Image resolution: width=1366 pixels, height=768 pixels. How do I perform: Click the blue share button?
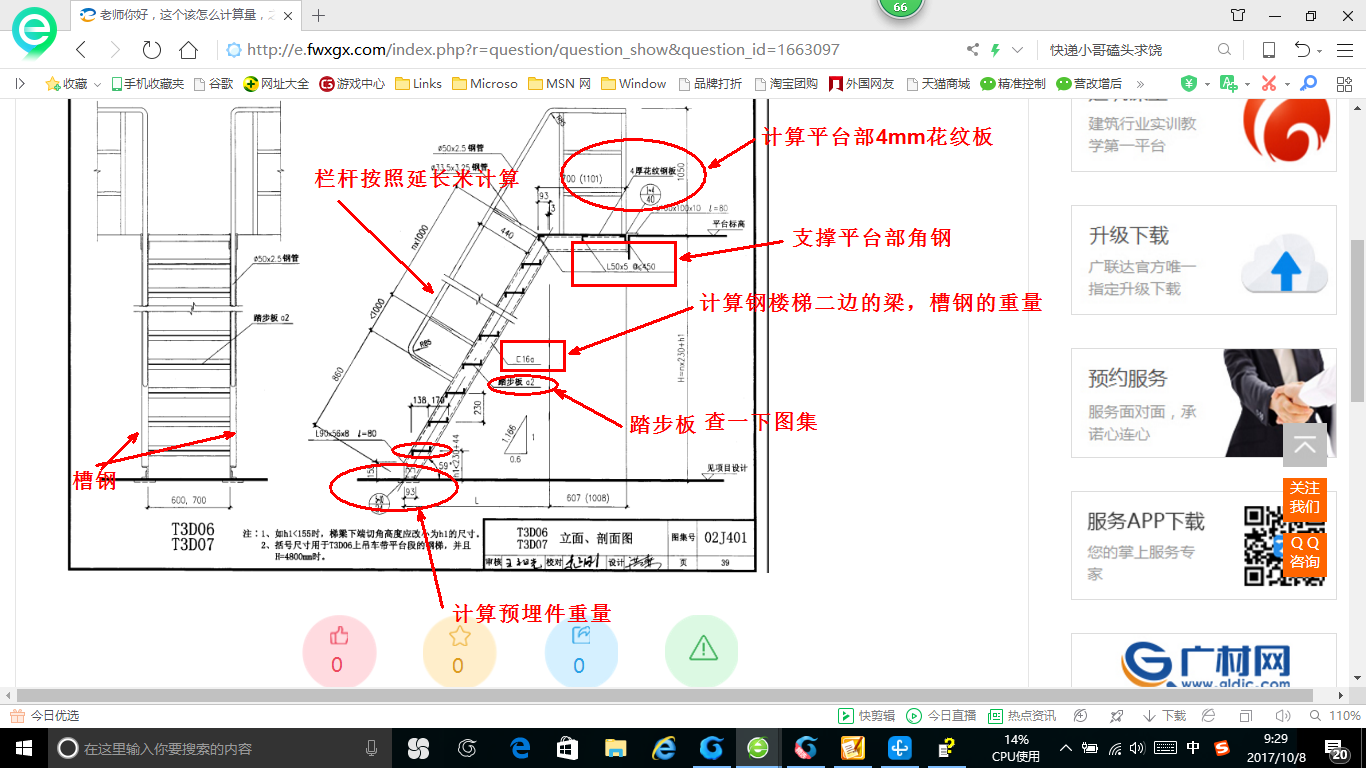click(x=581, y=651)
